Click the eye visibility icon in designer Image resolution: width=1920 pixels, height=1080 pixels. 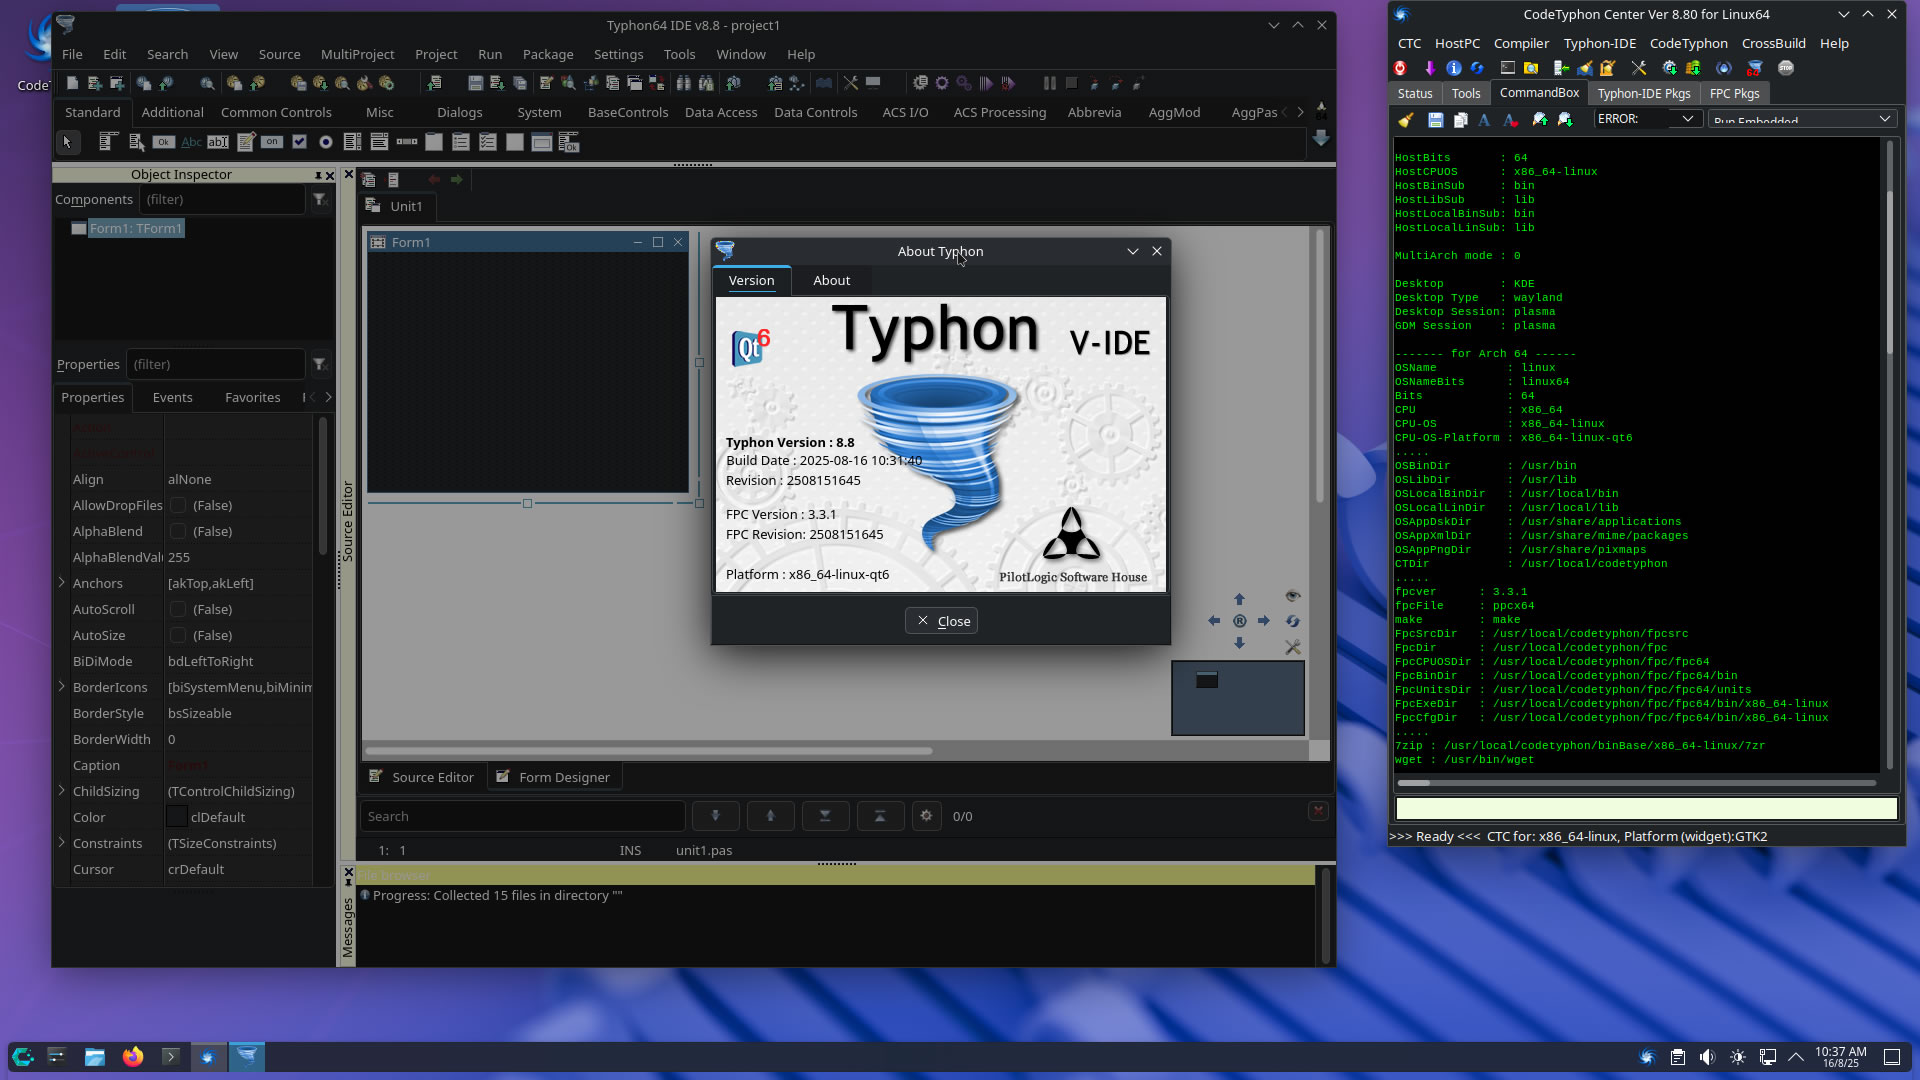click(1292, 596)
